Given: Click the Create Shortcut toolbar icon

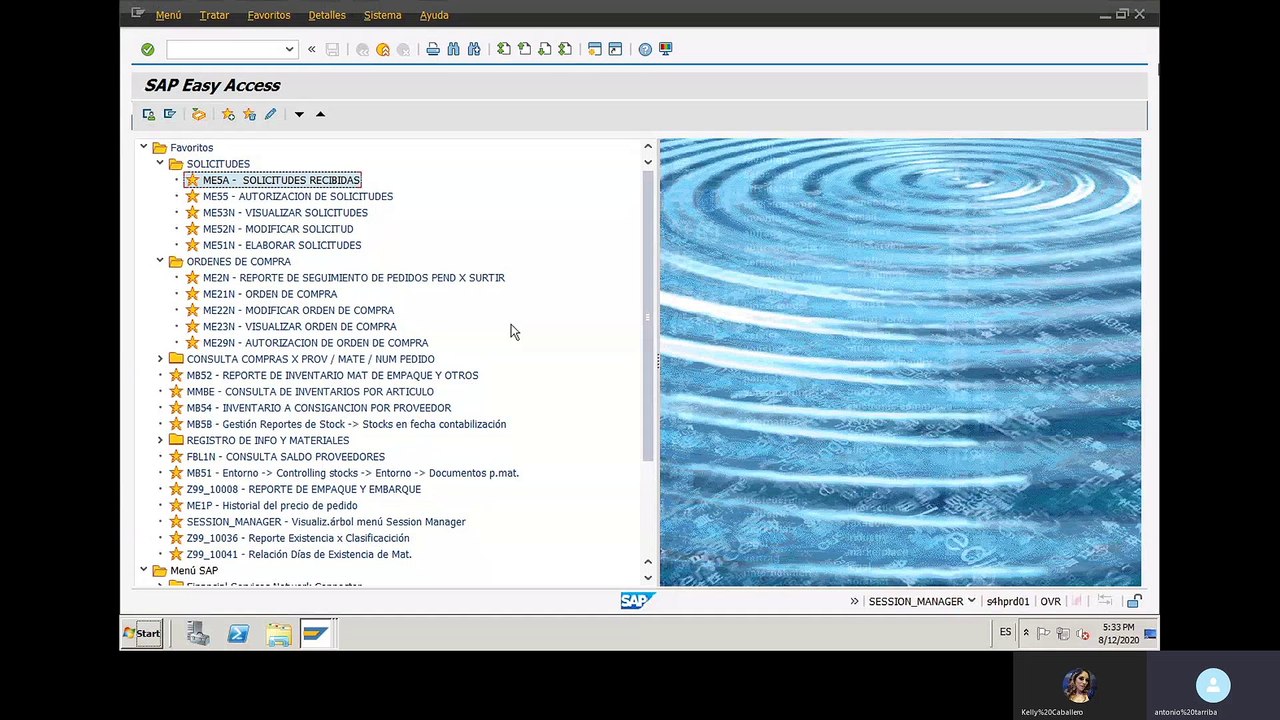Looking at the screenshot, I should [615, 49].
